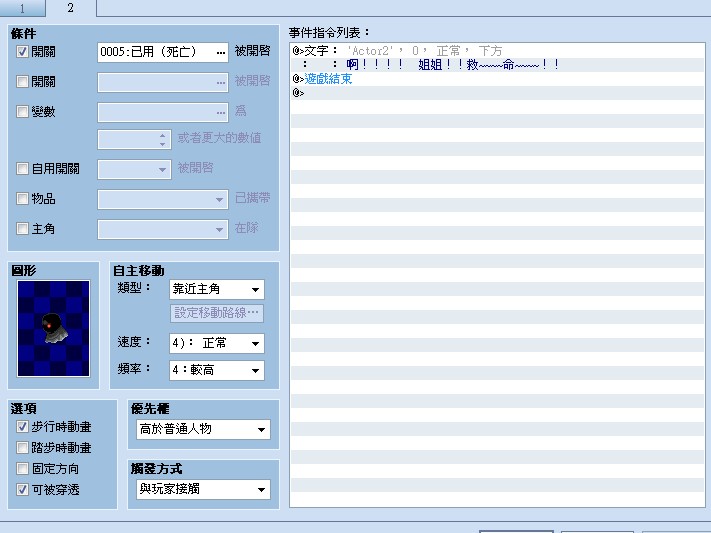Image resolution: width=711 pixels, height=533 pixels.
Task: Enable 固定方向 option
Action: click(22, 469)
